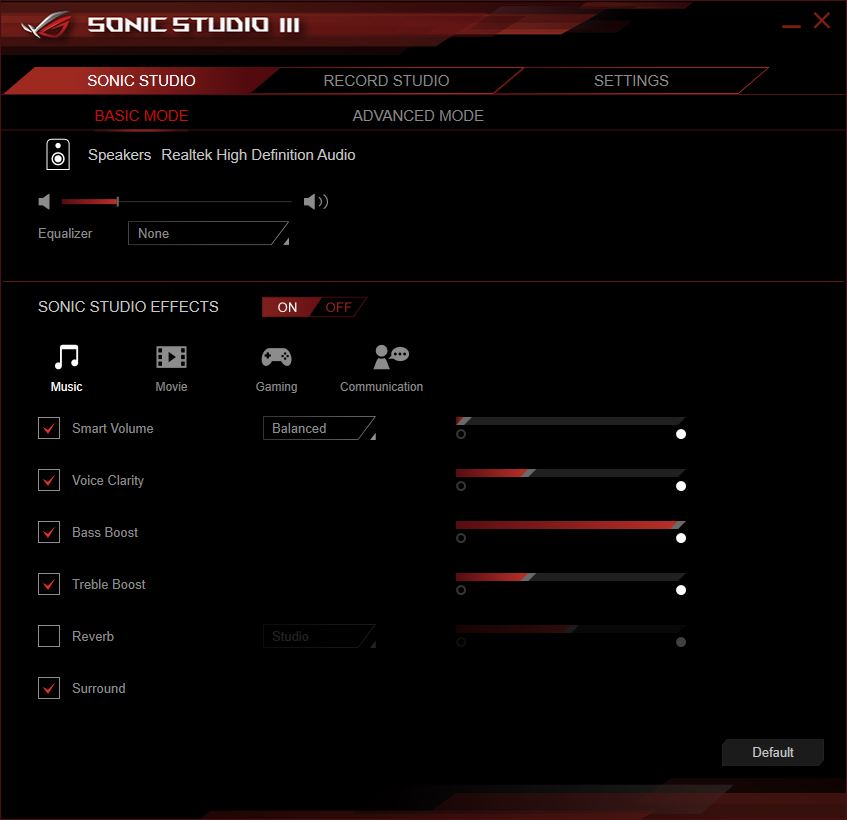Click Bass Boost minimum circle marker

click(x=461, y=538)
